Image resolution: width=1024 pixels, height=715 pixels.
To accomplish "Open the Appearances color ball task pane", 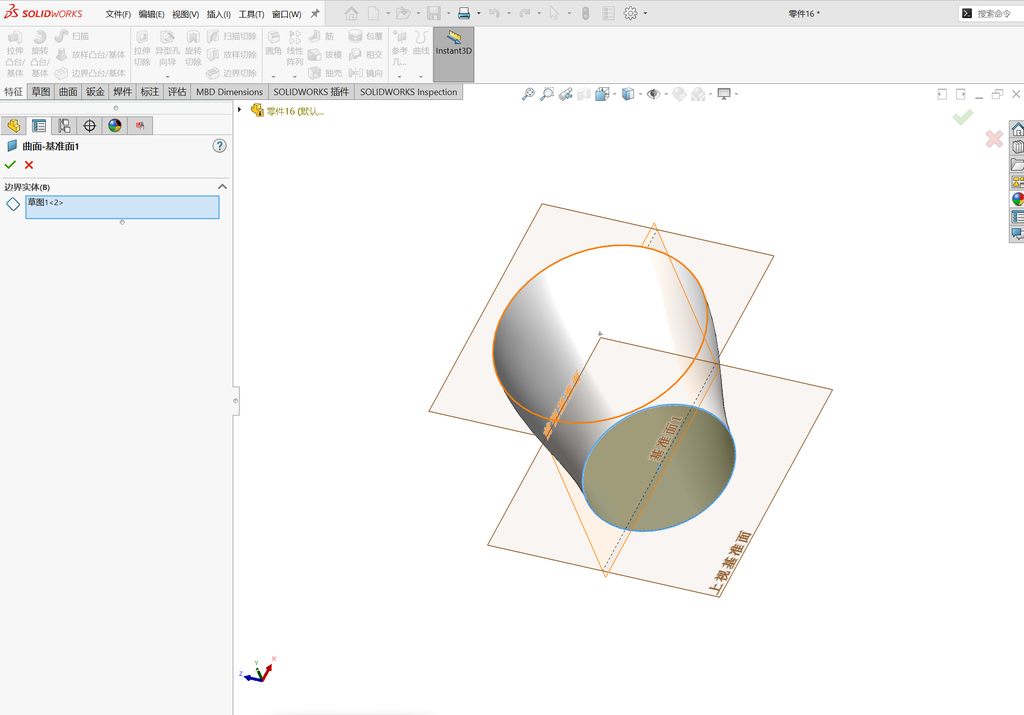I will (x=1017, y=199).
